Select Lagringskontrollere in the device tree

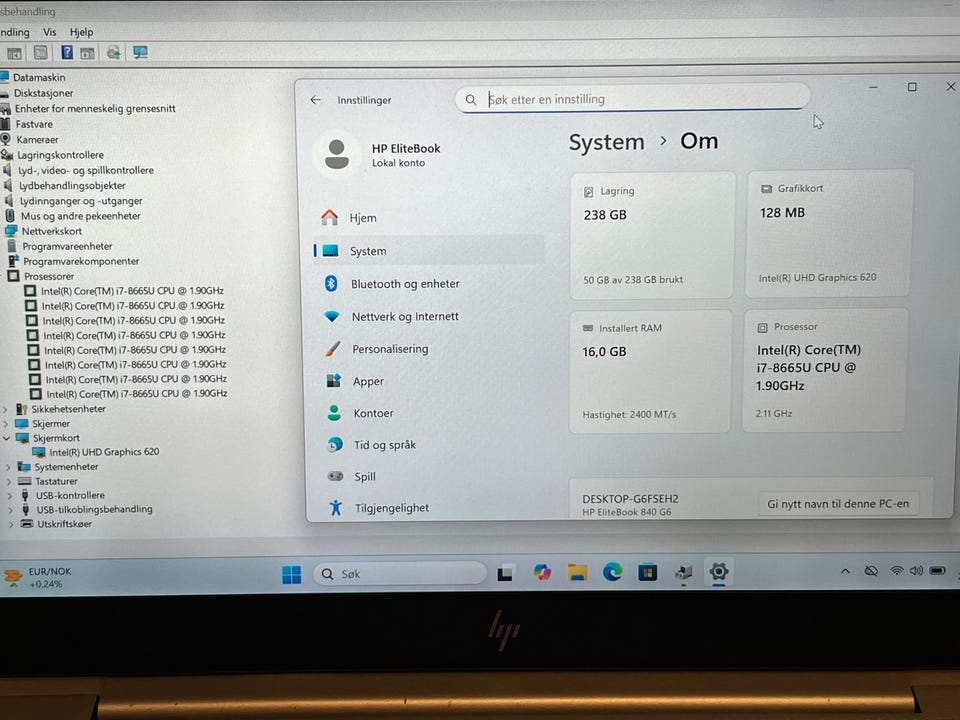(x=60, y=155)
